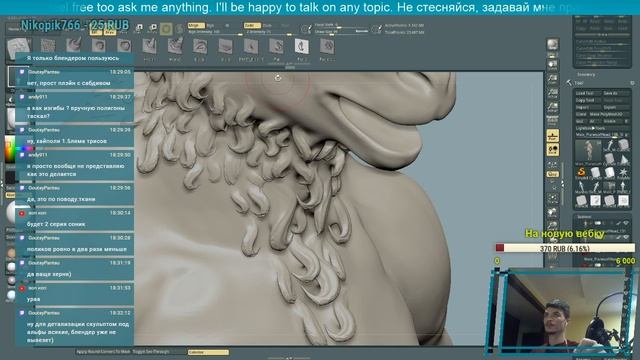Select the large current tool figure thumbnail
This screenshot has height=360, width=640.
pyautogui.click(x=588, y=151)
